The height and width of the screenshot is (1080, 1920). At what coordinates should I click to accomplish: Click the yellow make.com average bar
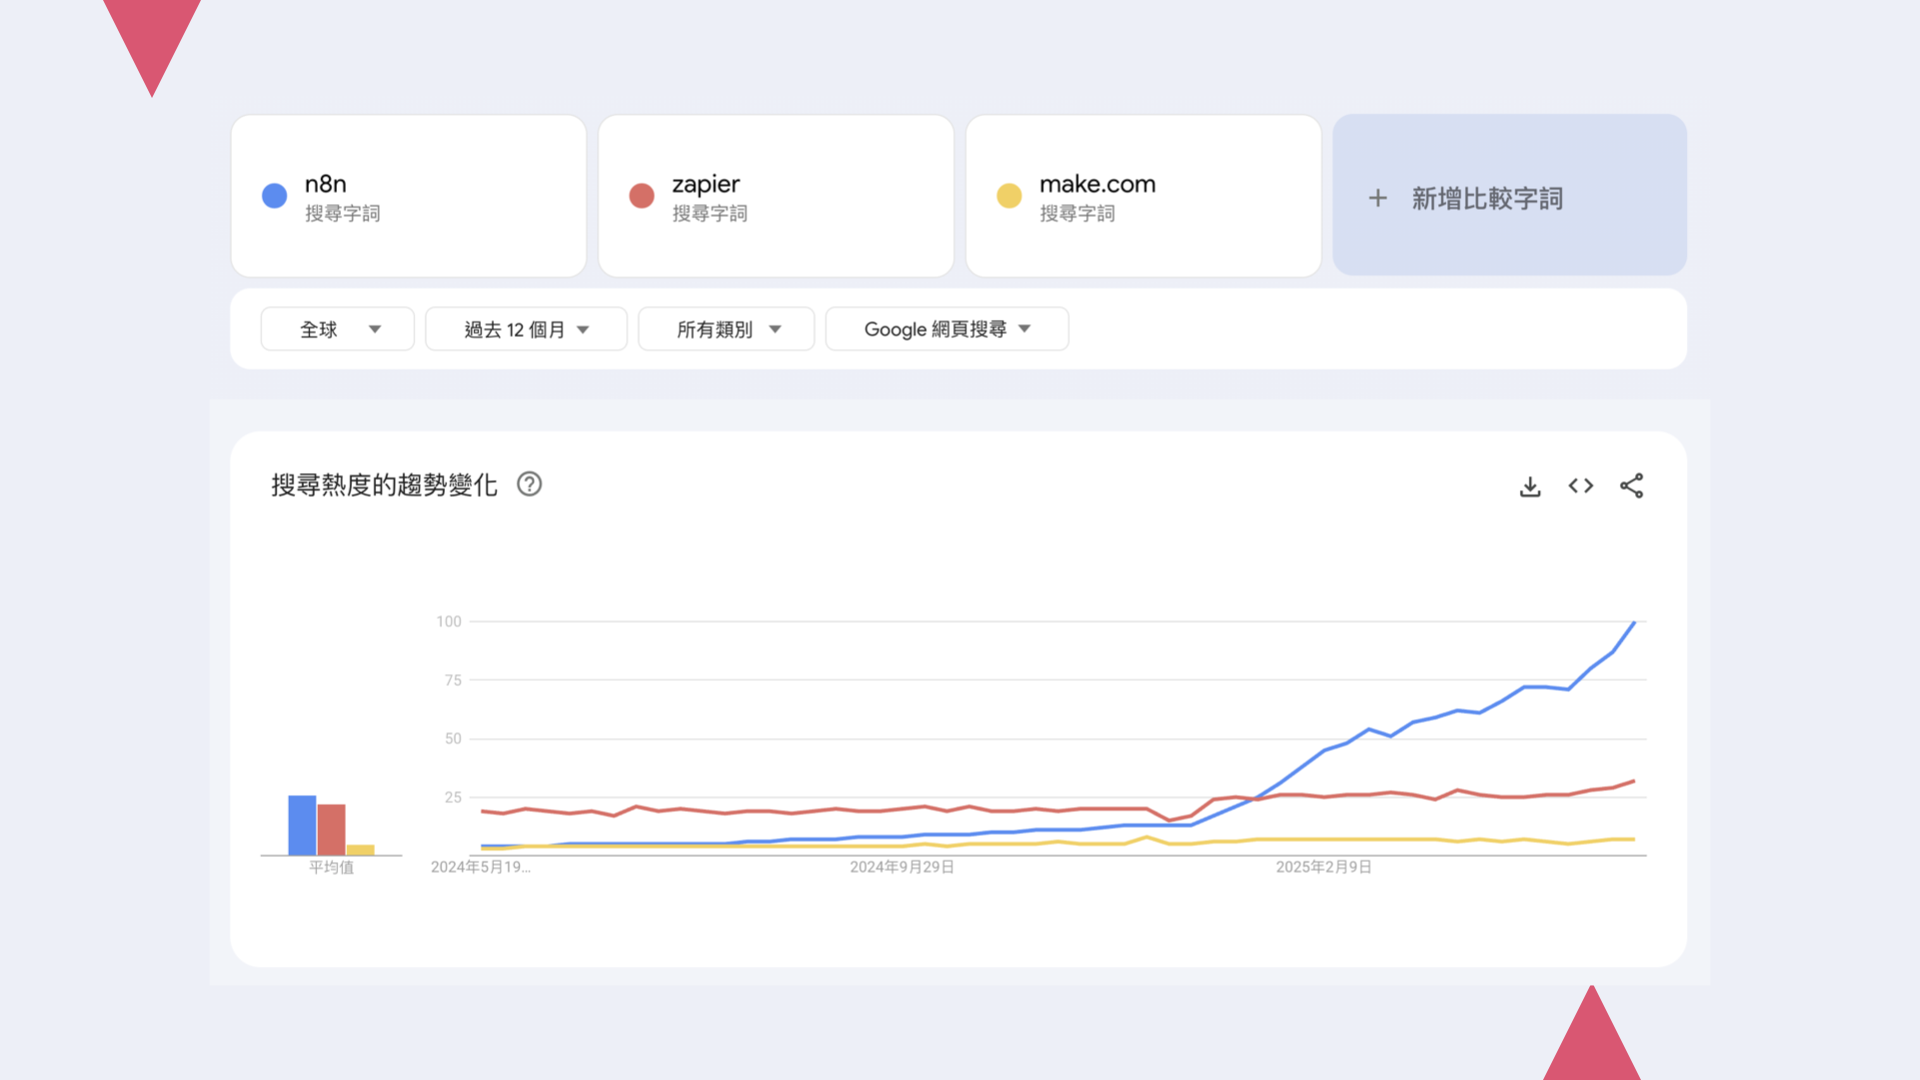pyautogui.click(x=360, y=850)
